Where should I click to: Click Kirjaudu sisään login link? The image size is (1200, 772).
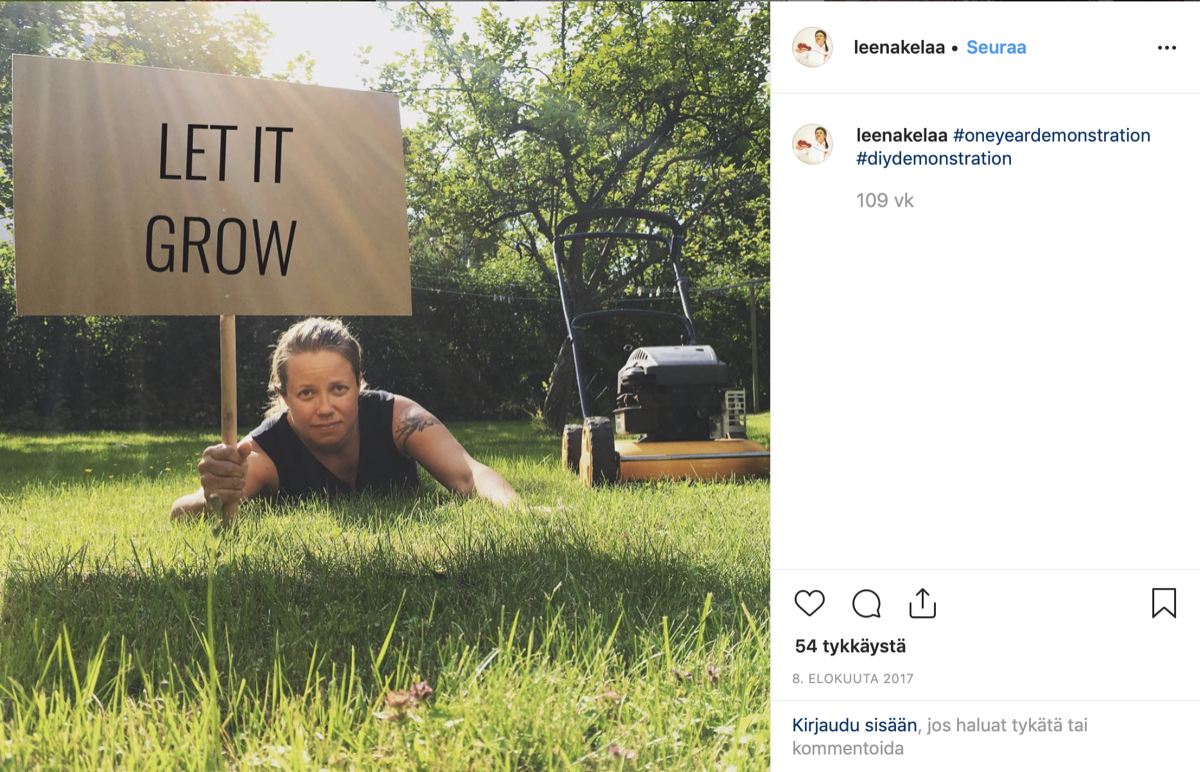click(855, 725)
